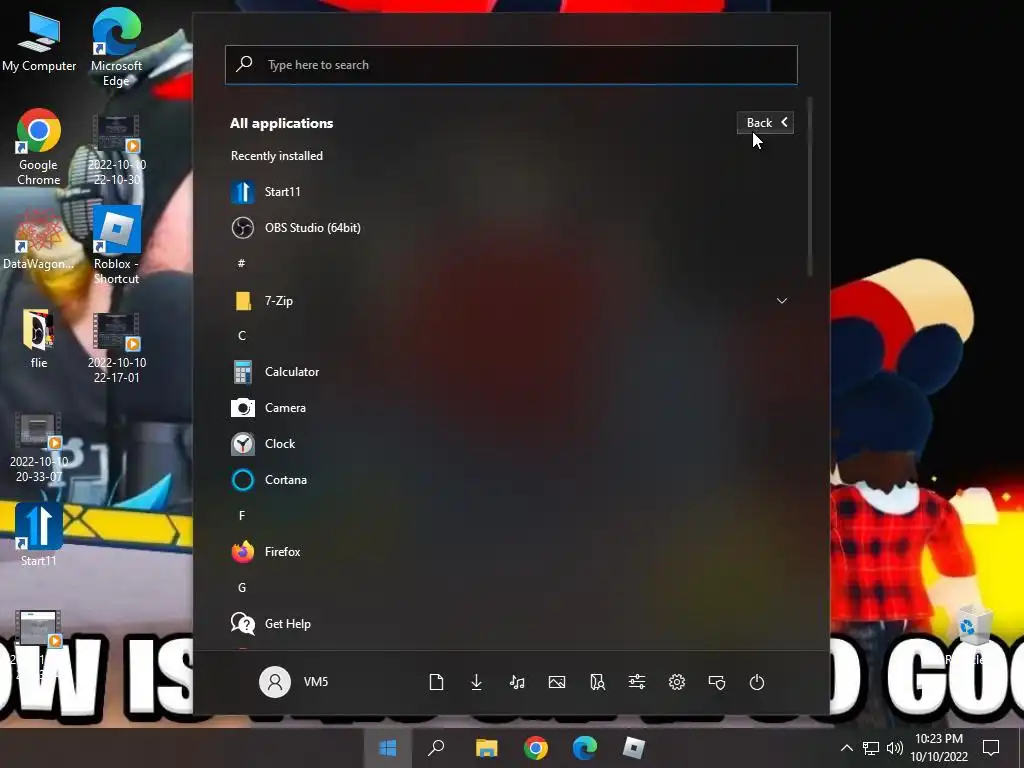Select Roblox - Shortcut desktop icon
The width and height of the screenshot is (1024, 768).
116,246
